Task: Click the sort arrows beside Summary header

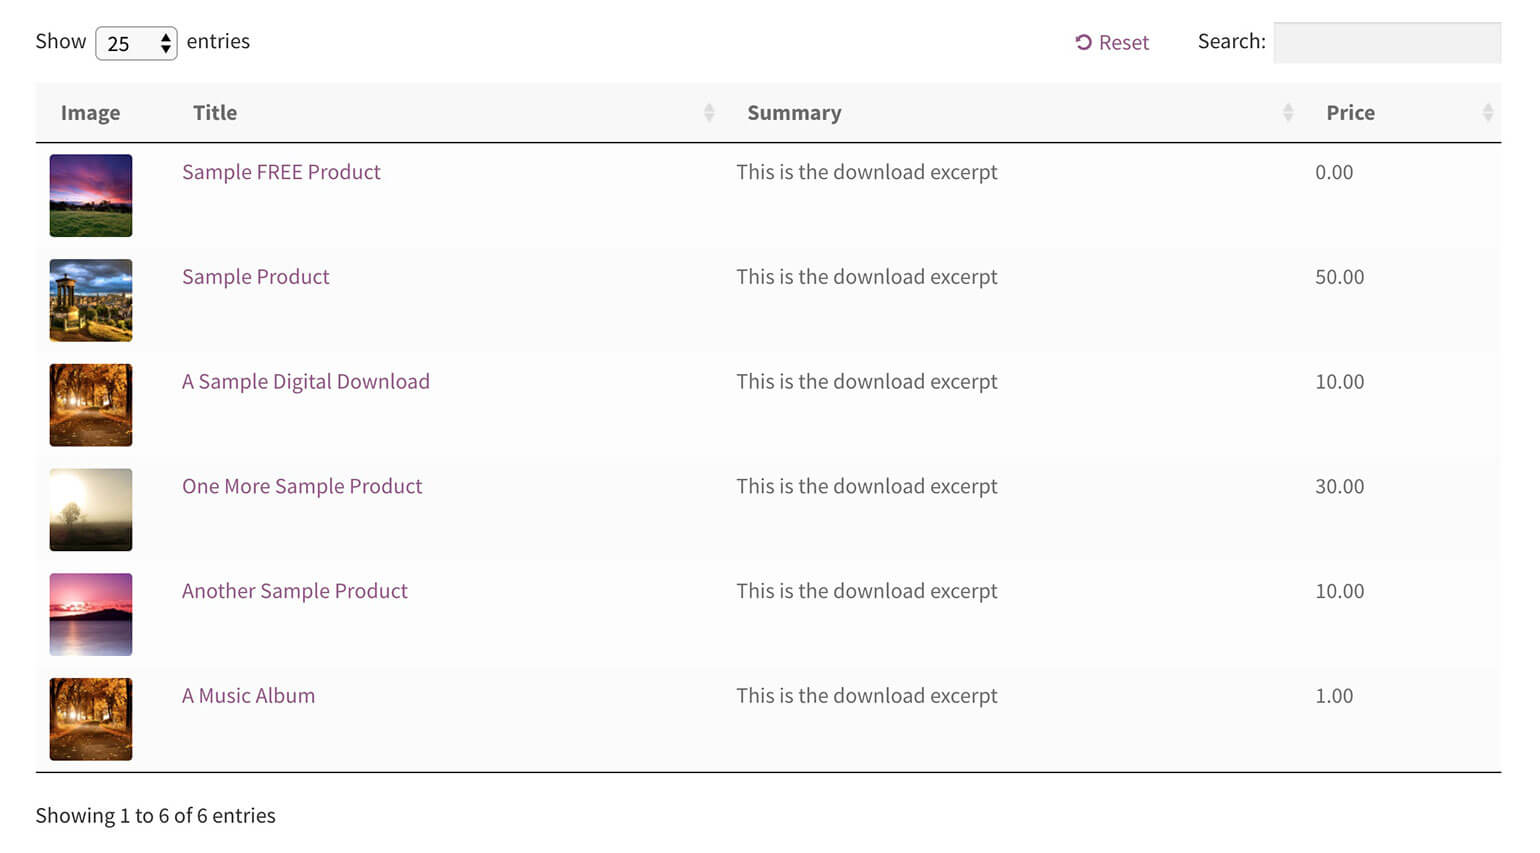Action: coord(1286,112)
